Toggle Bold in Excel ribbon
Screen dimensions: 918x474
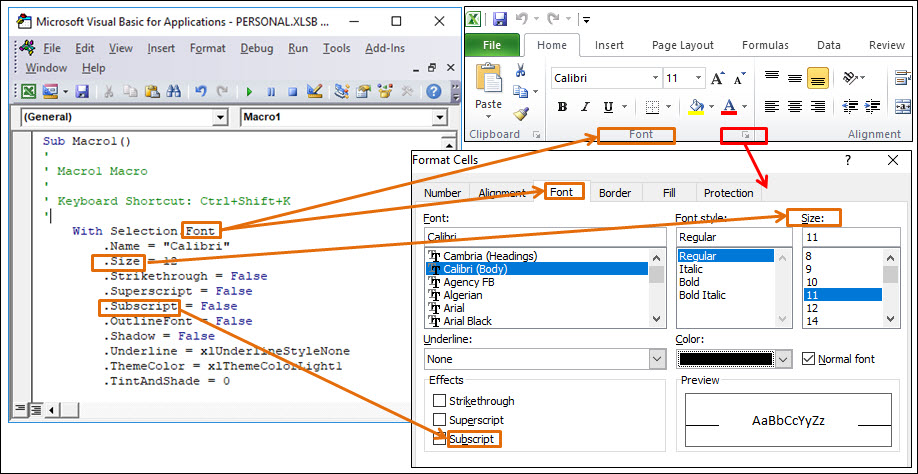tap(563, 107)
